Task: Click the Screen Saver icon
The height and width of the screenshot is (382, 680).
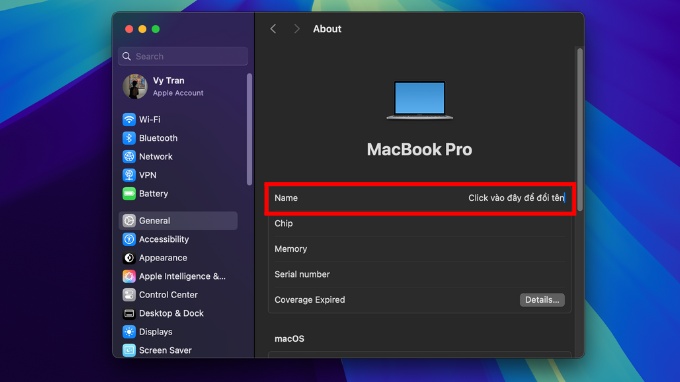Action: click(x=129, y=350)
